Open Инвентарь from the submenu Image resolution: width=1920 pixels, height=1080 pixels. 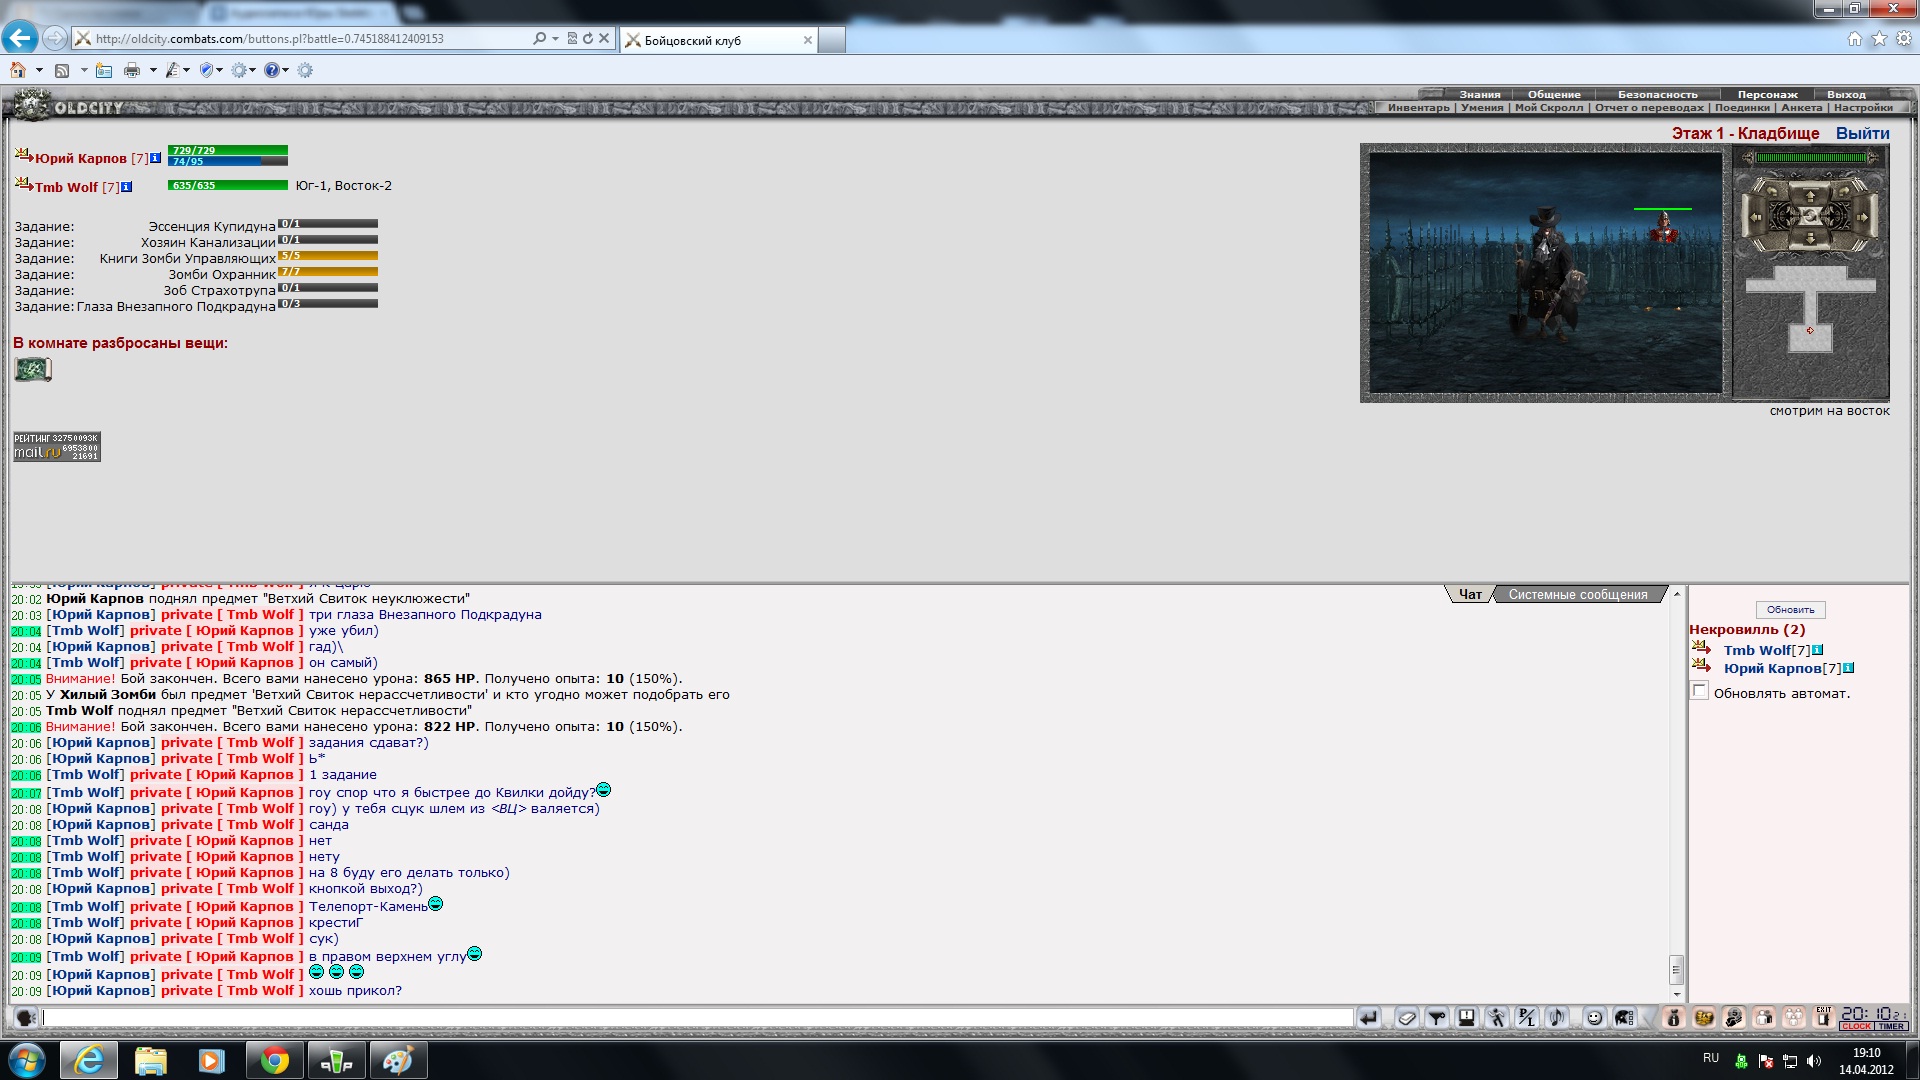pos(1418,107)
